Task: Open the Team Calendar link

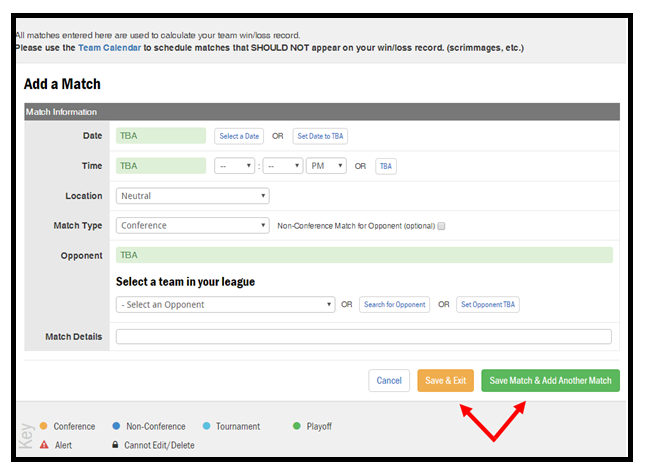Action: (108, 47)
